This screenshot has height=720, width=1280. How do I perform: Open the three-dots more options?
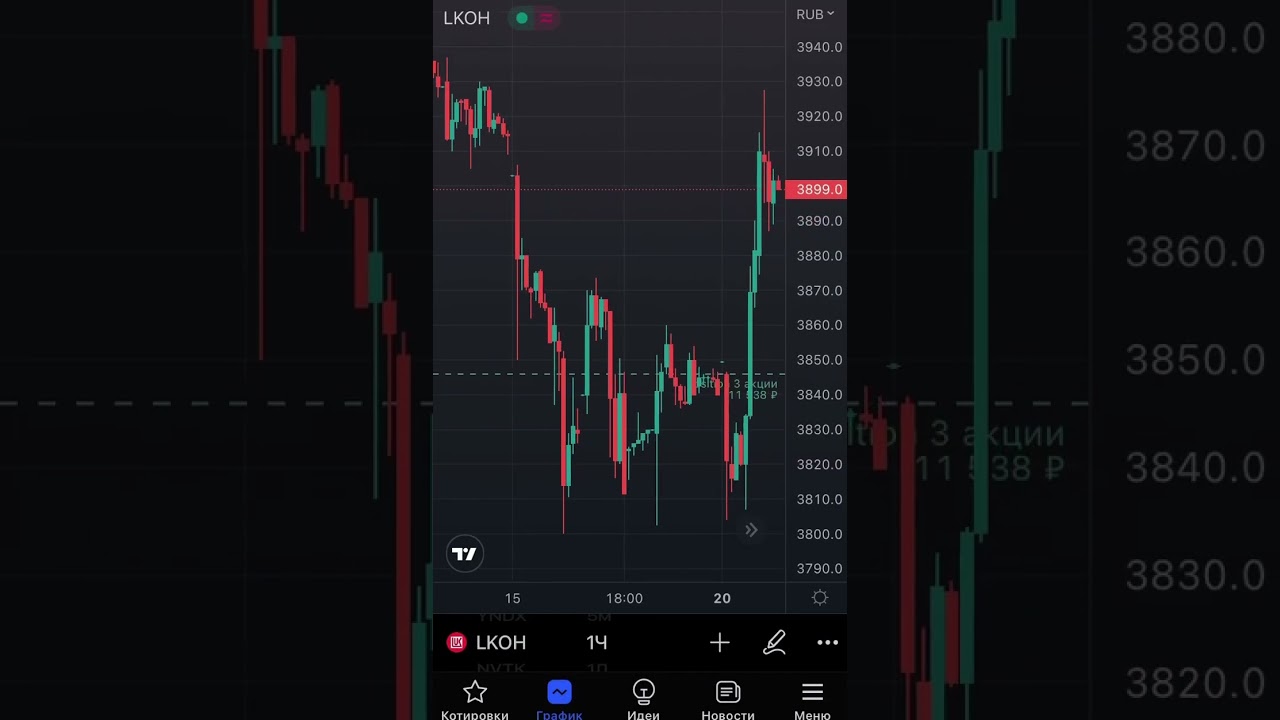827,643
